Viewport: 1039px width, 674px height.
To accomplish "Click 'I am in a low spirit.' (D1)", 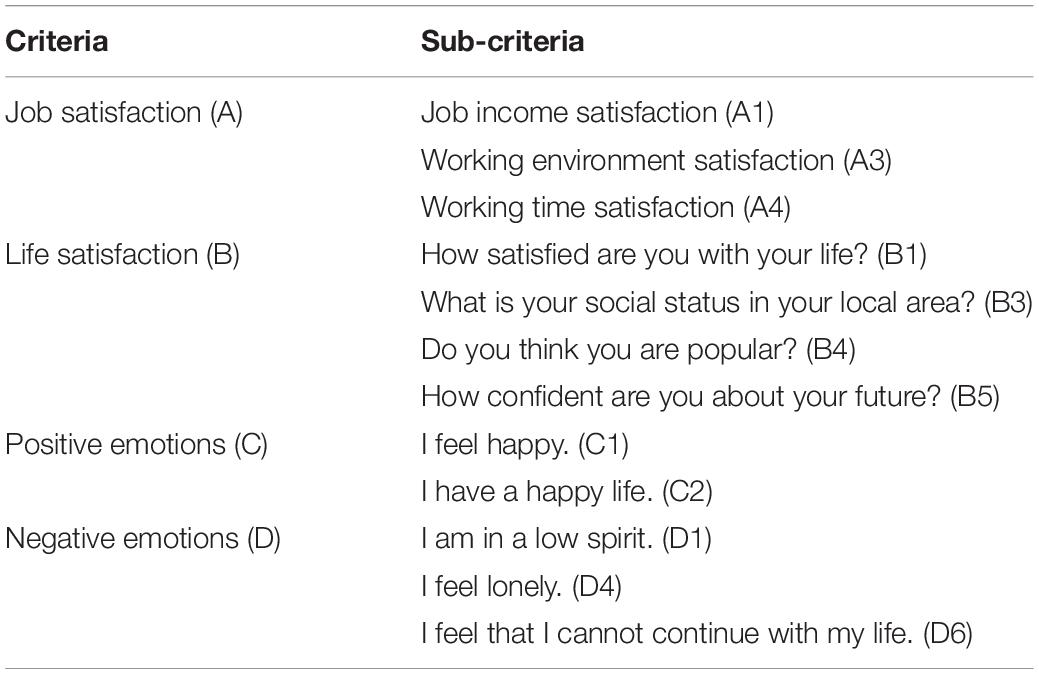I will [x=566, y=539].
